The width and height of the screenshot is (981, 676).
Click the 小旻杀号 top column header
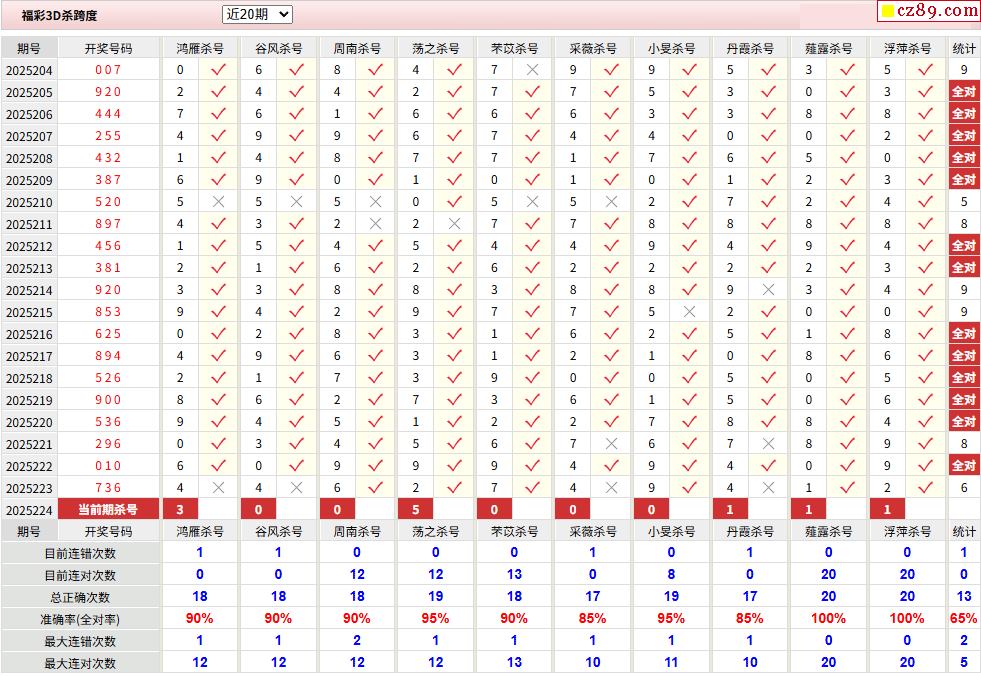coord(671,48)
